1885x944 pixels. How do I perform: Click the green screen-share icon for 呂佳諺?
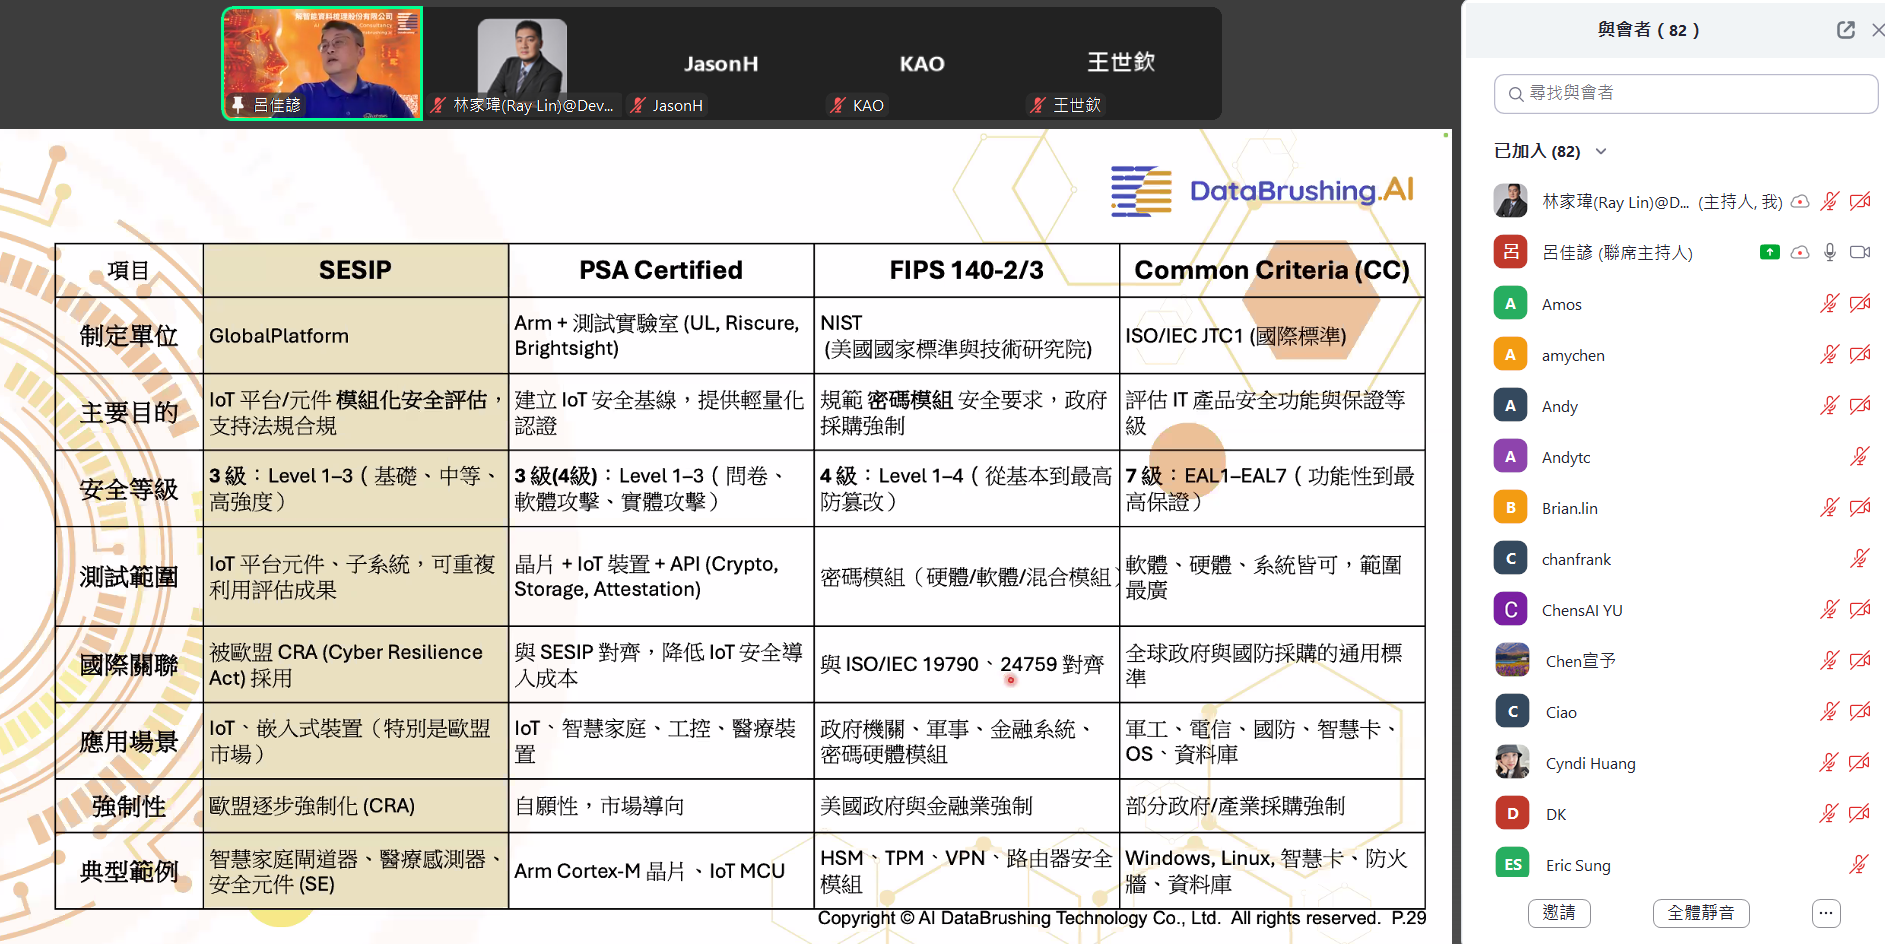click(1769, 252)
